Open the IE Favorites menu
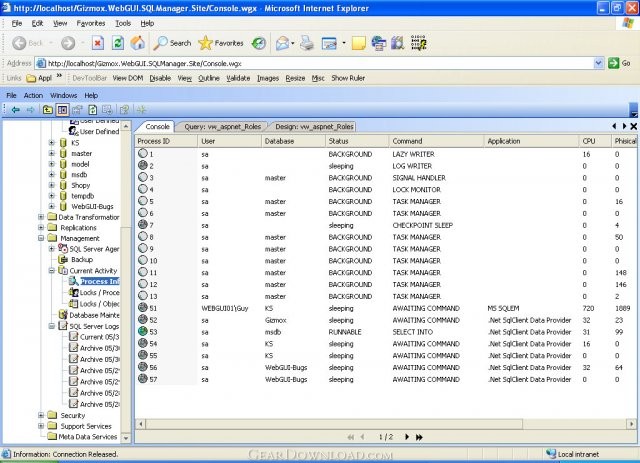The width and height of the screenshot is (640, 463). click(x=91, y=23)
